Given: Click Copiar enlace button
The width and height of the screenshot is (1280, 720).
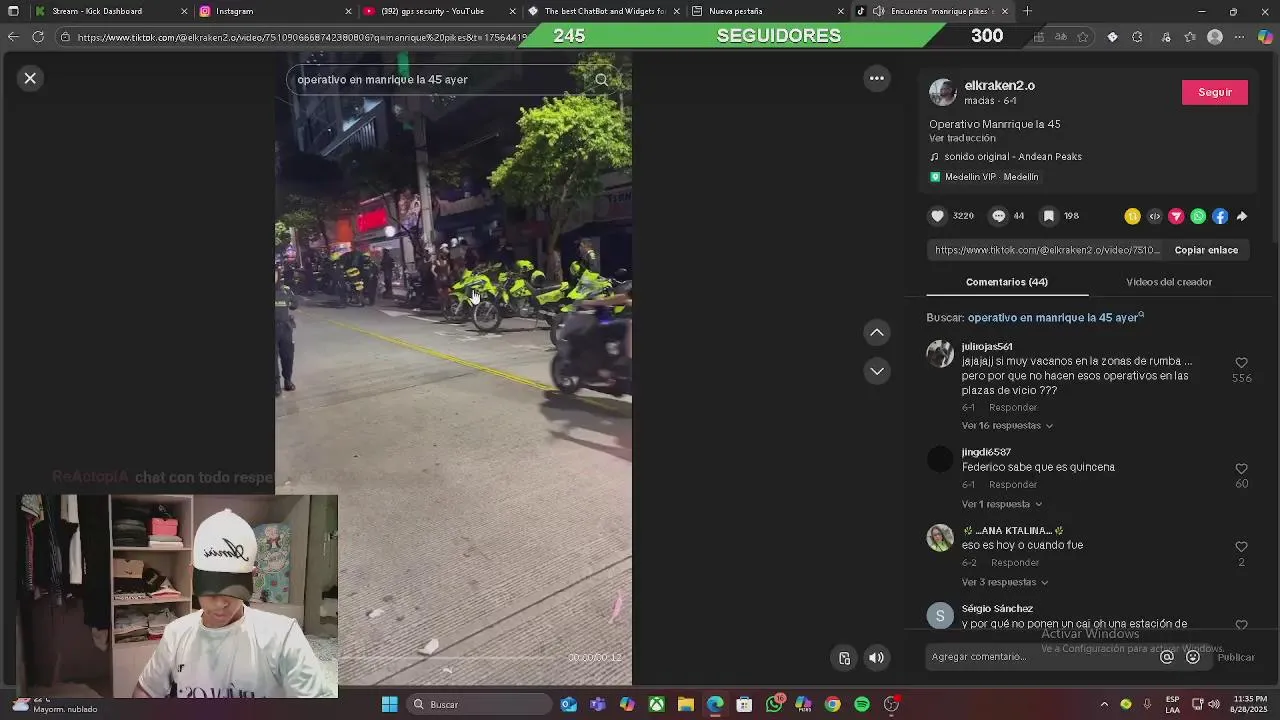Looking at the screenshot, I should [1206, 250].
